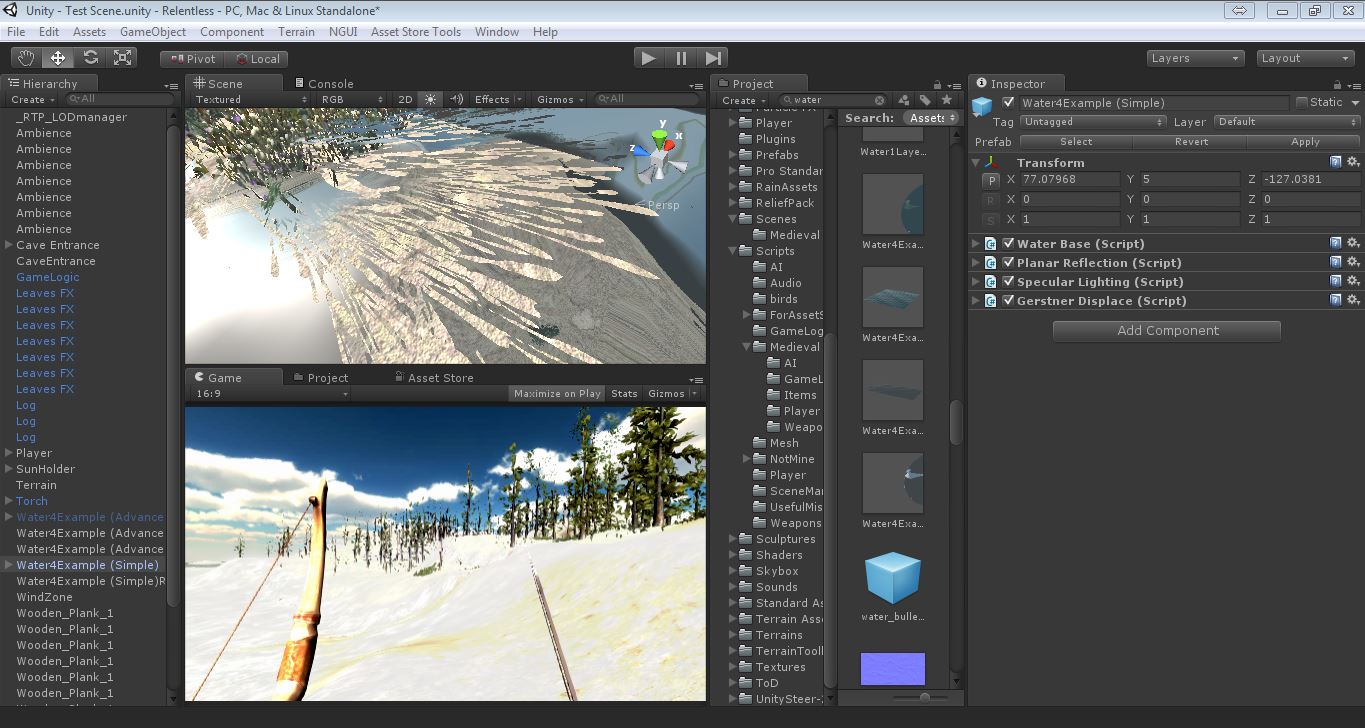This screenshot has width=1365, height=728.
Task: Open the Tag dropdown showing Untagged
Action: click(x=1092, y=122)
